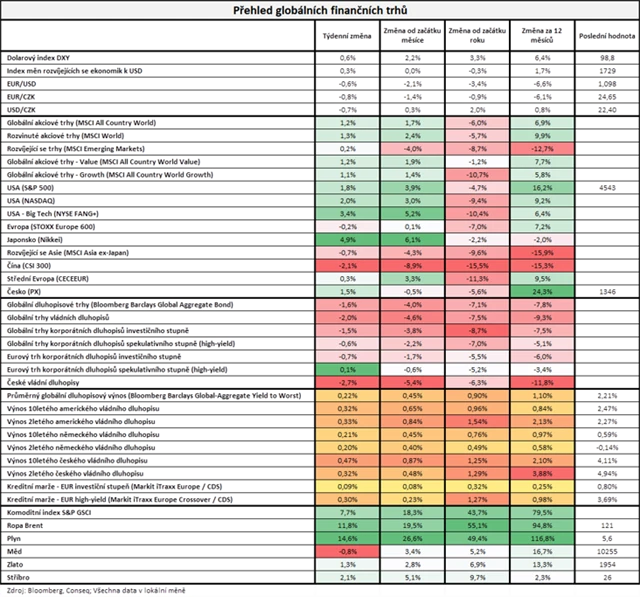This screenshot has height=597, width=640.
Task: Select the green 6,1% cell
Action: pos(412,239)
